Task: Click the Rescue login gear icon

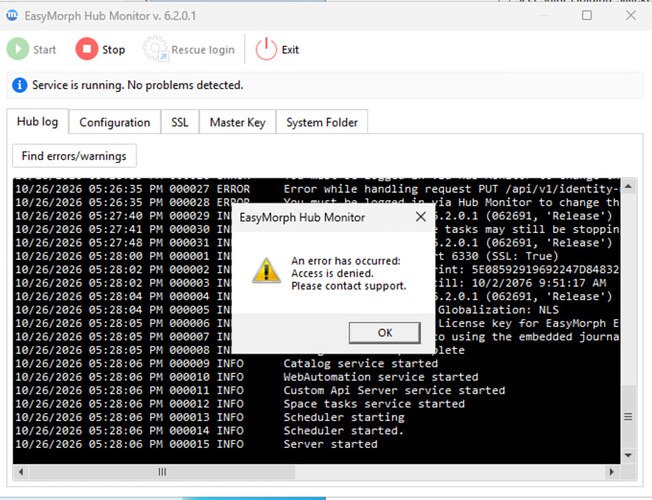Action: (x=155, y=49)
